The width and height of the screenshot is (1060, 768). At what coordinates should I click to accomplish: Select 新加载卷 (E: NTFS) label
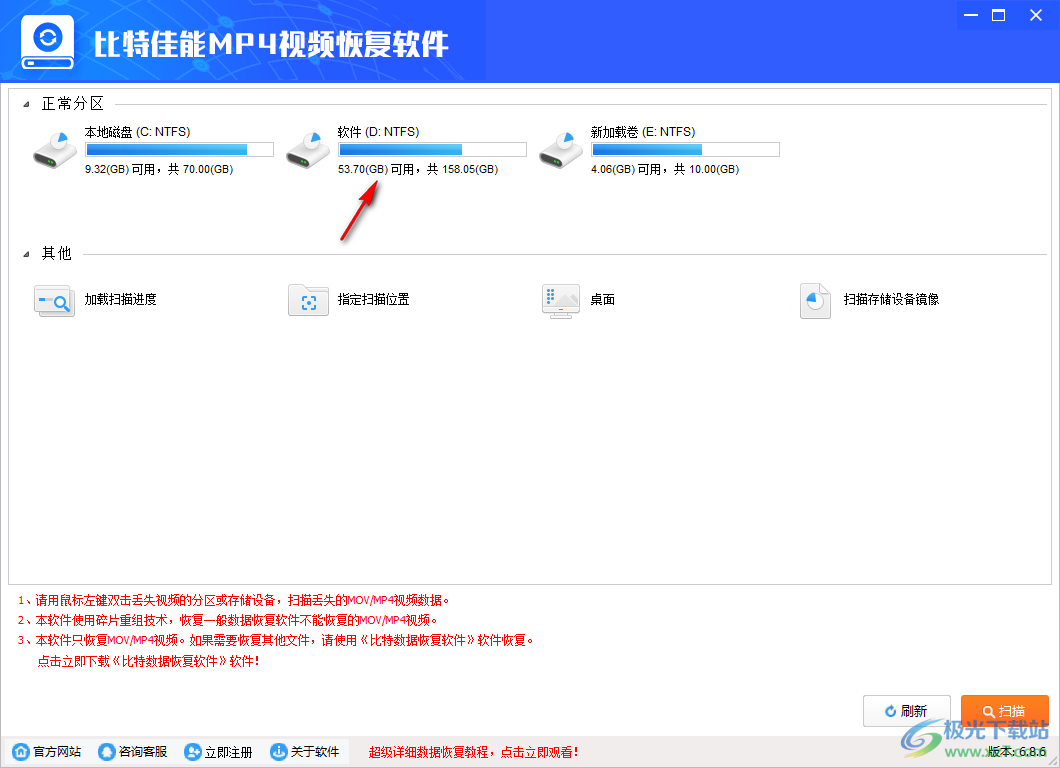click(643, 132)
